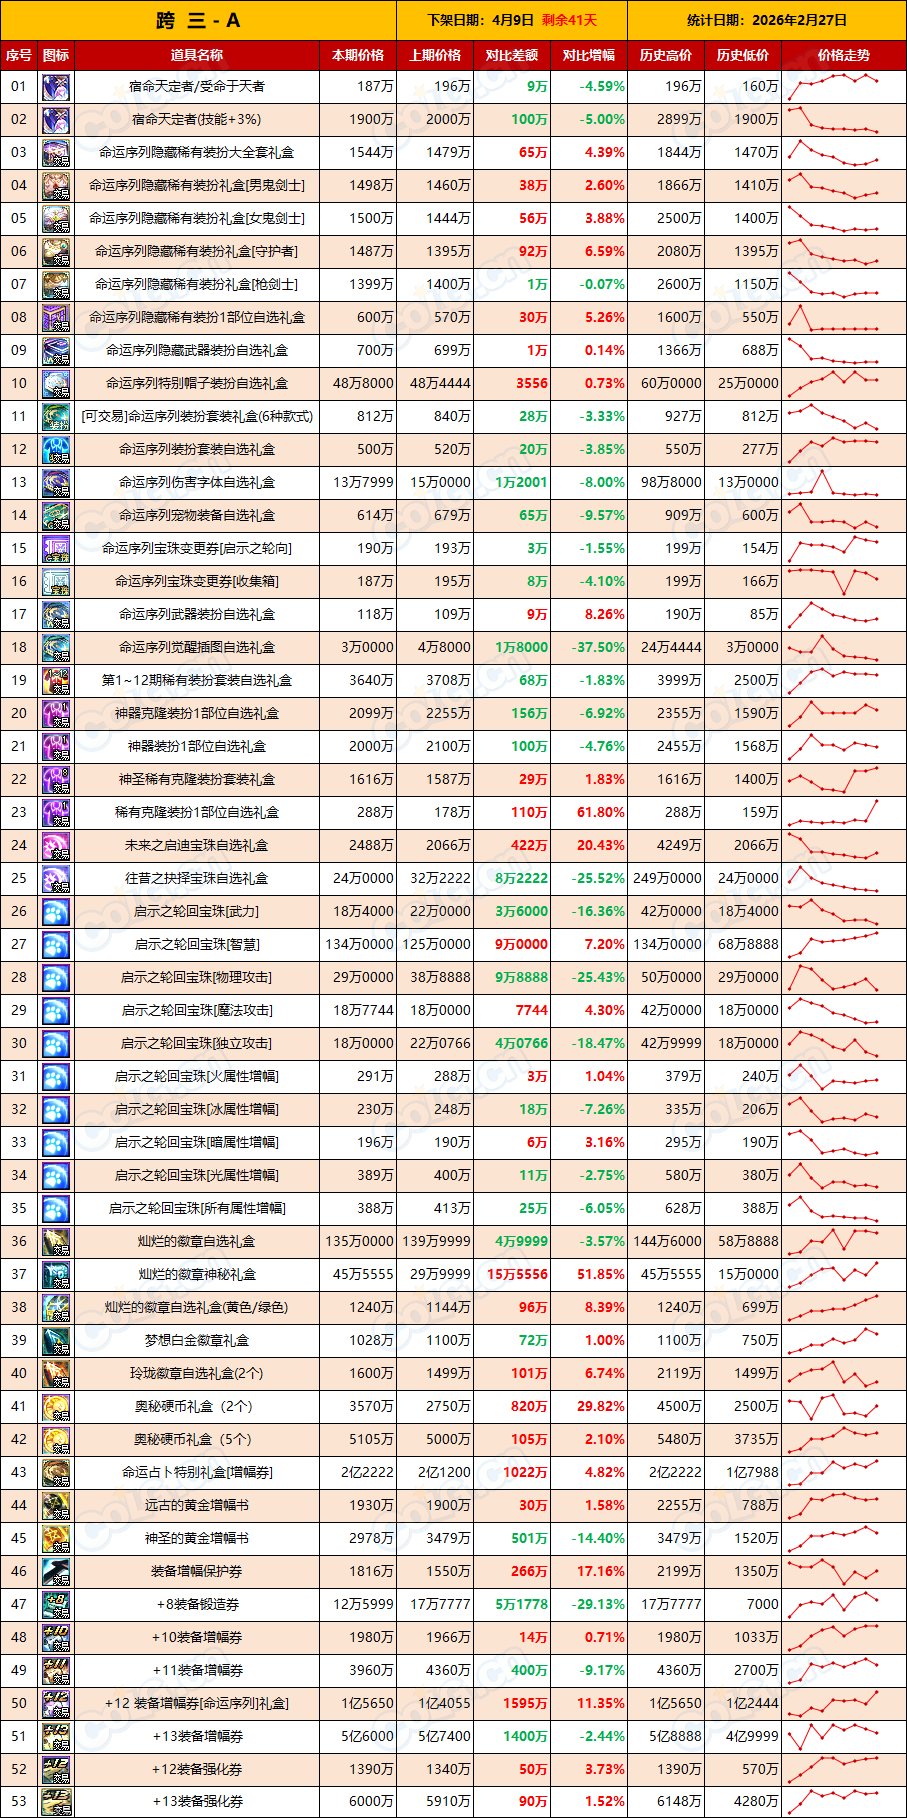Click the current price 2亿2222
The width and height of the screenshot is (907, 1818).
367,1473
